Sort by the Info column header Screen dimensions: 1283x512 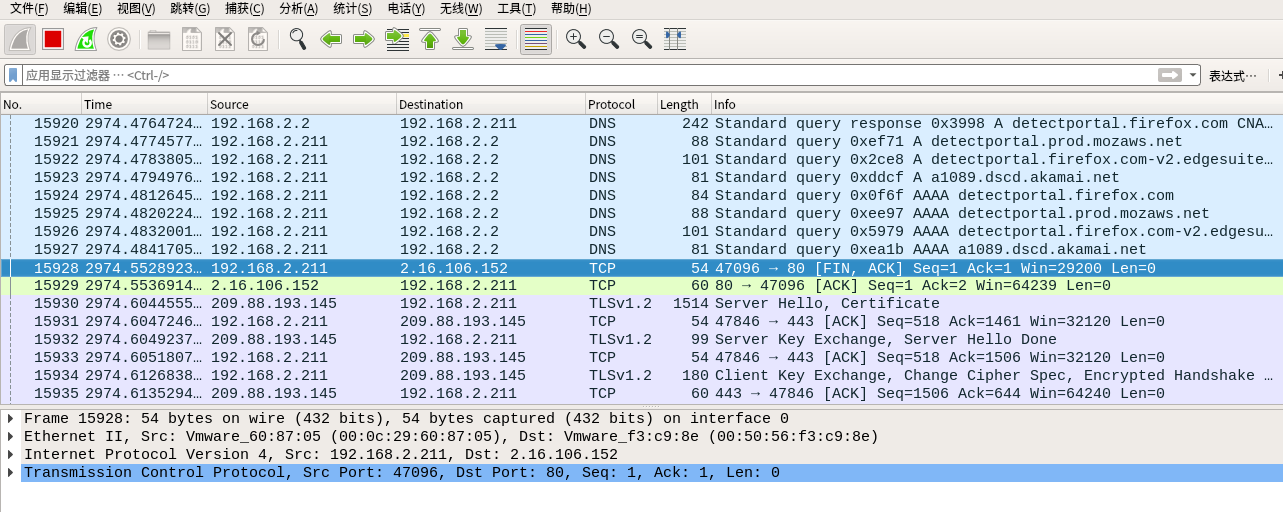(x=997, y=104)
